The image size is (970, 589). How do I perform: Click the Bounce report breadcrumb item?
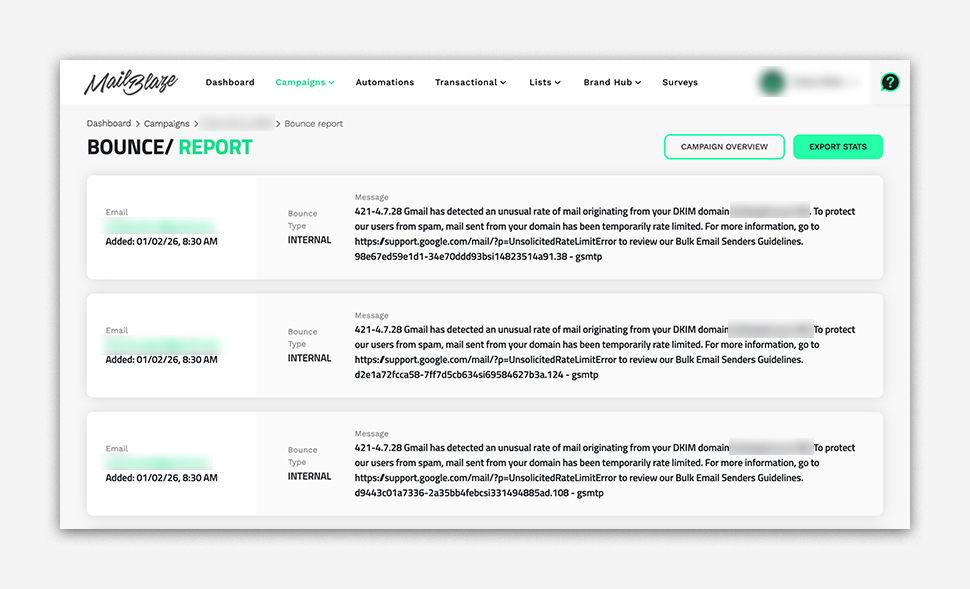[313, 124]
